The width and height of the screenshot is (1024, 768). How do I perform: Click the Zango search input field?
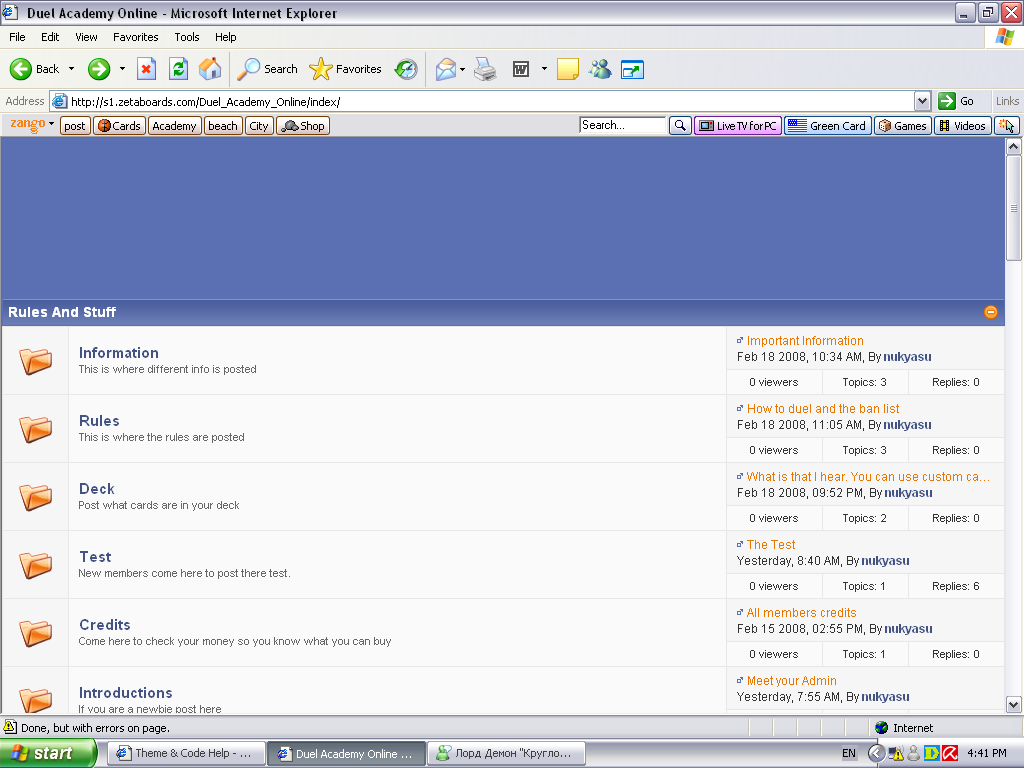point(622,126)
